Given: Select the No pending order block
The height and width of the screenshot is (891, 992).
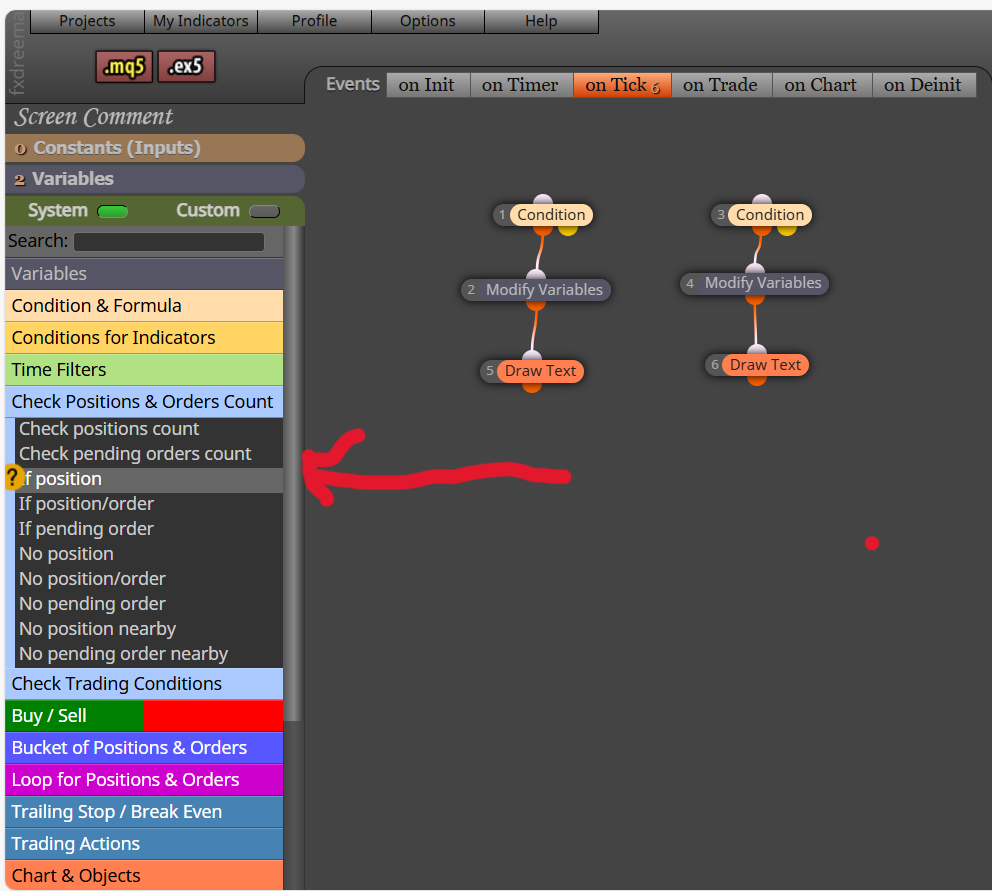Looking at the screenshot, I should tap(149, 604).
